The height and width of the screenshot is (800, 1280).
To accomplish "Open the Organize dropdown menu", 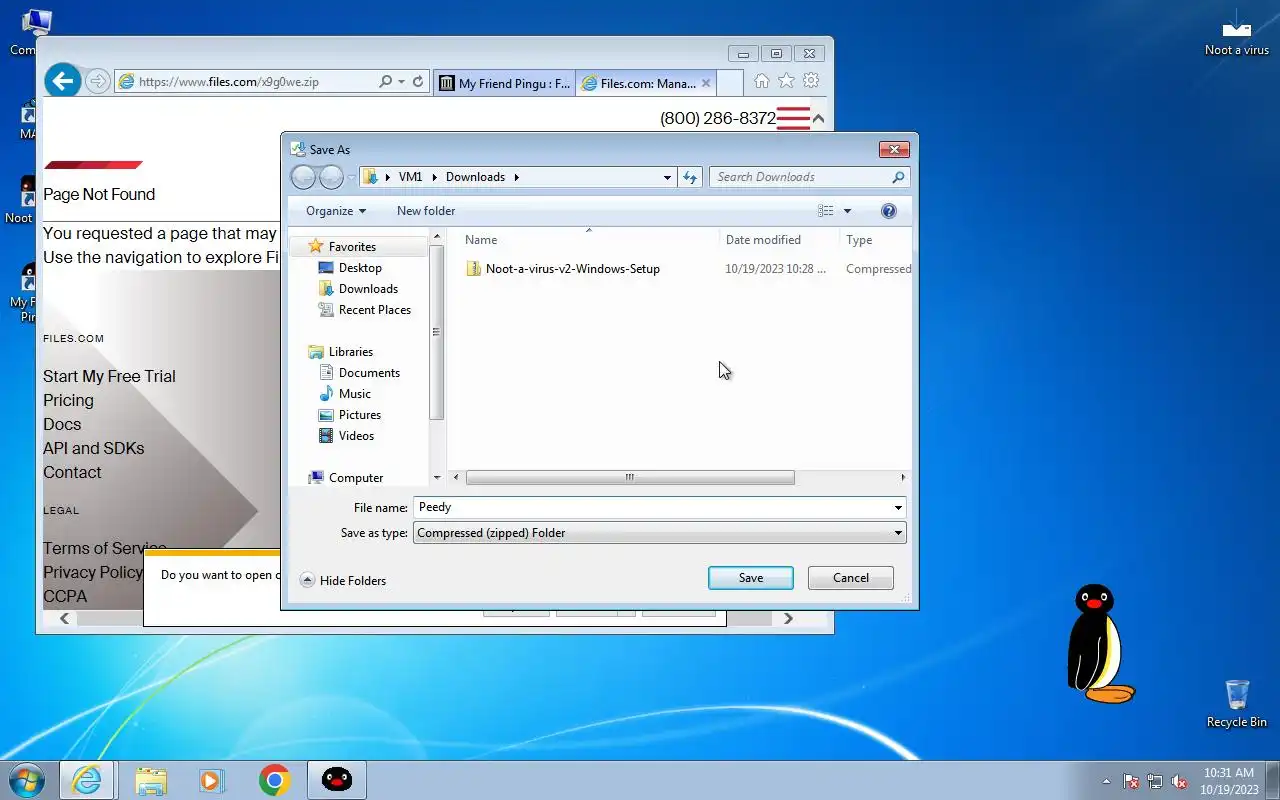I will coord(336,211).
